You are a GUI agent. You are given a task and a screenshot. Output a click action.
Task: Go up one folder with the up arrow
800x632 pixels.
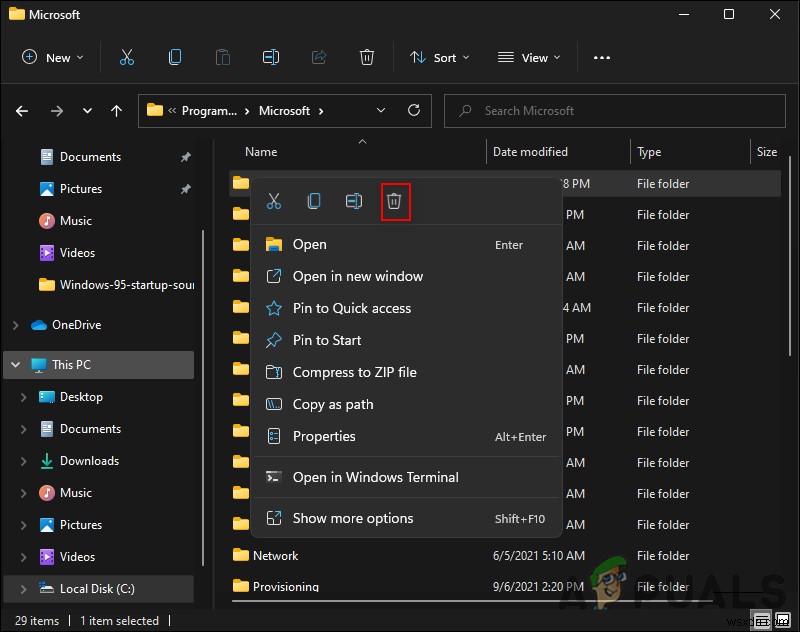pyautogui.click(x=117, y=111)
